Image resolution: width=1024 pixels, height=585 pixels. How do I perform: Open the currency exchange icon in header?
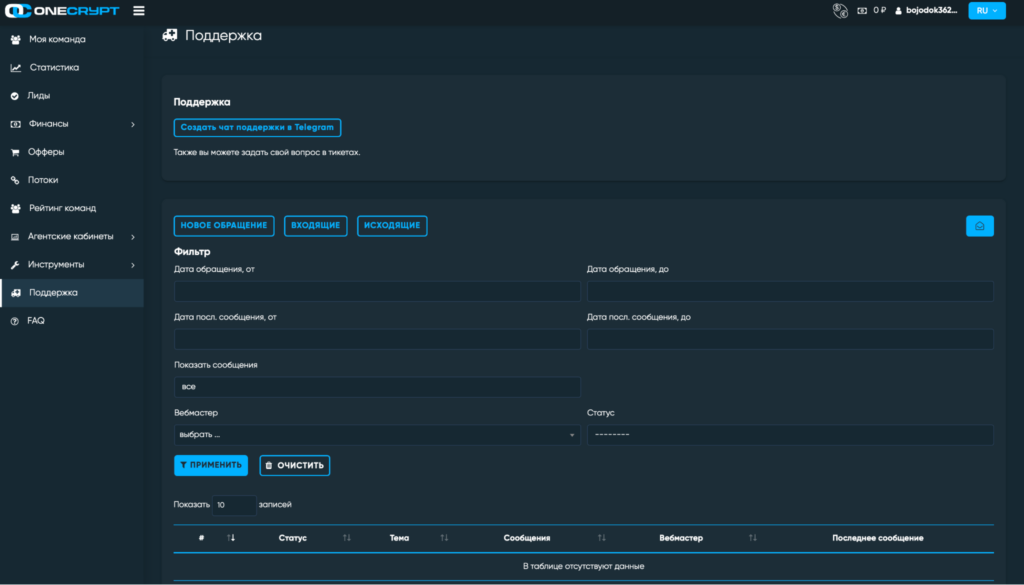pyautogui.click(x=840, y=10)
